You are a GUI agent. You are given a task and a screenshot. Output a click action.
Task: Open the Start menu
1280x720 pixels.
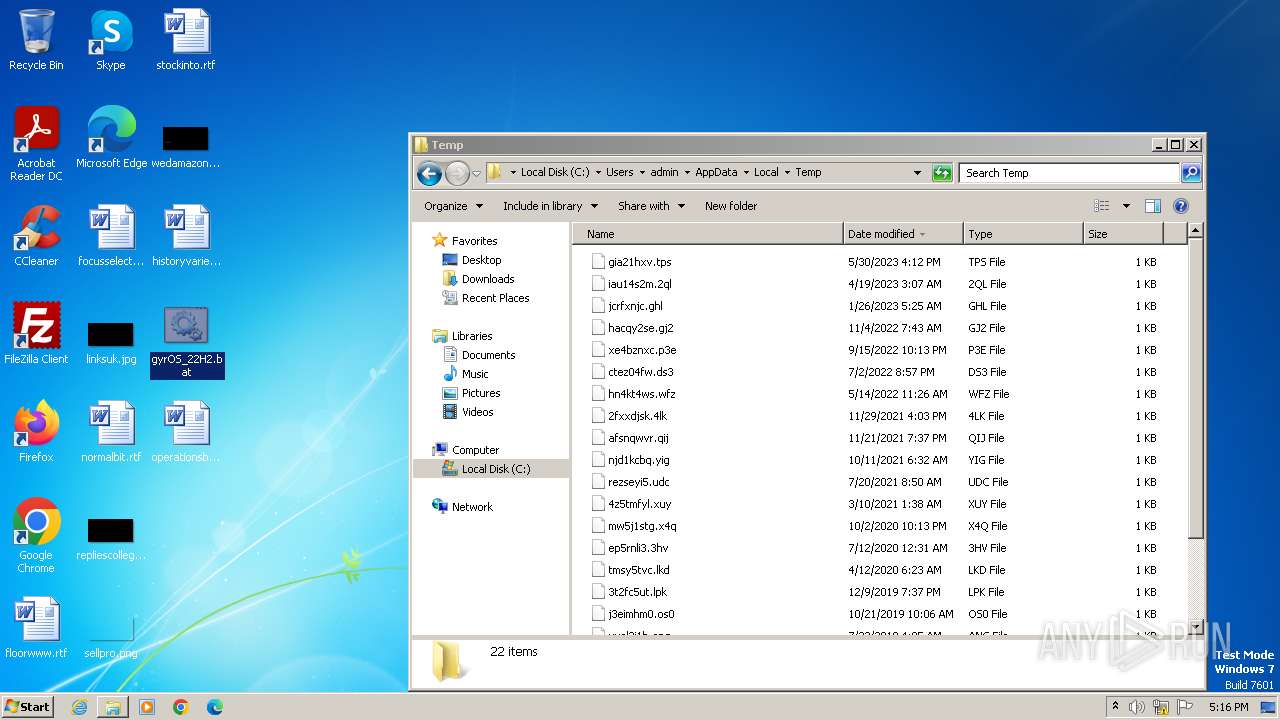pos(27,707)
